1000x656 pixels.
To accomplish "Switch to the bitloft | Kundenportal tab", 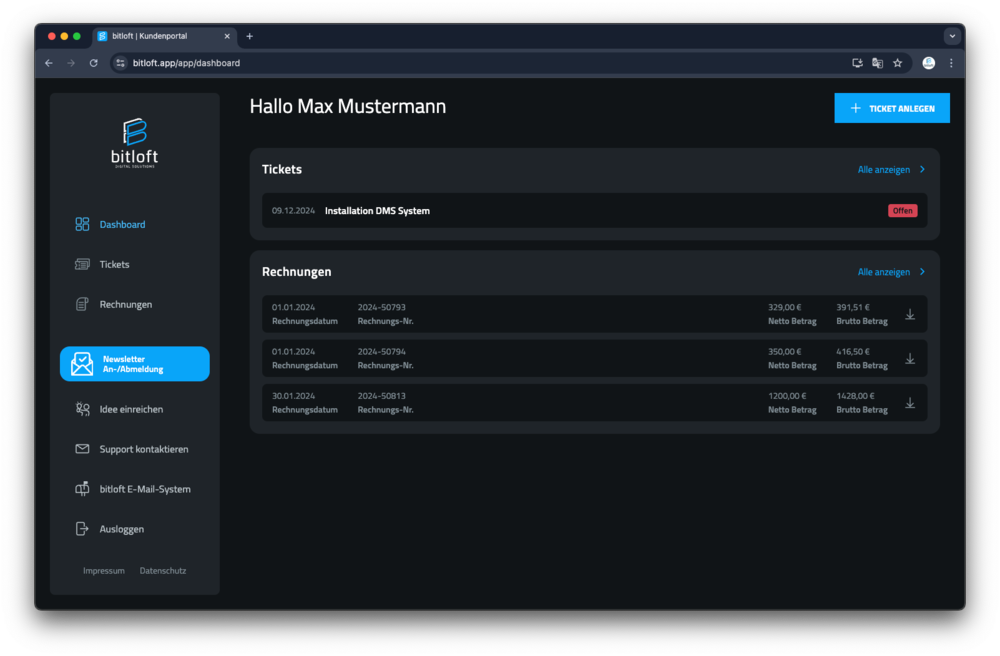I will point(165,36).
